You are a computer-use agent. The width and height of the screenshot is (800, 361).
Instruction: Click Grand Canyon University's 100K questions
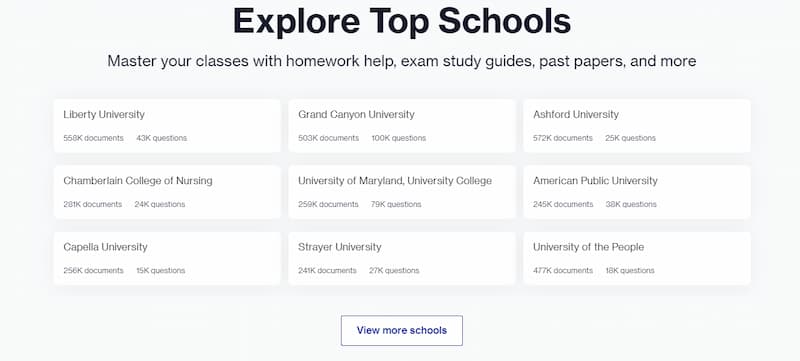[398, 138]
